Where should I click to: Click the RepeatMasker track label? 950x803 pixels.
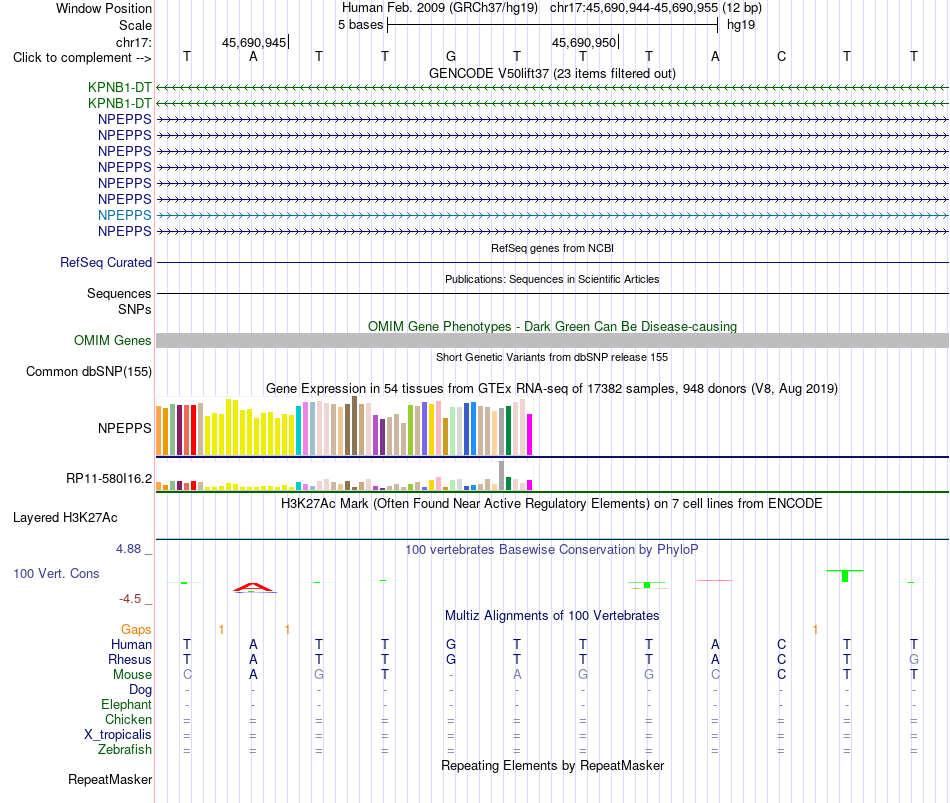pos(110,779)
